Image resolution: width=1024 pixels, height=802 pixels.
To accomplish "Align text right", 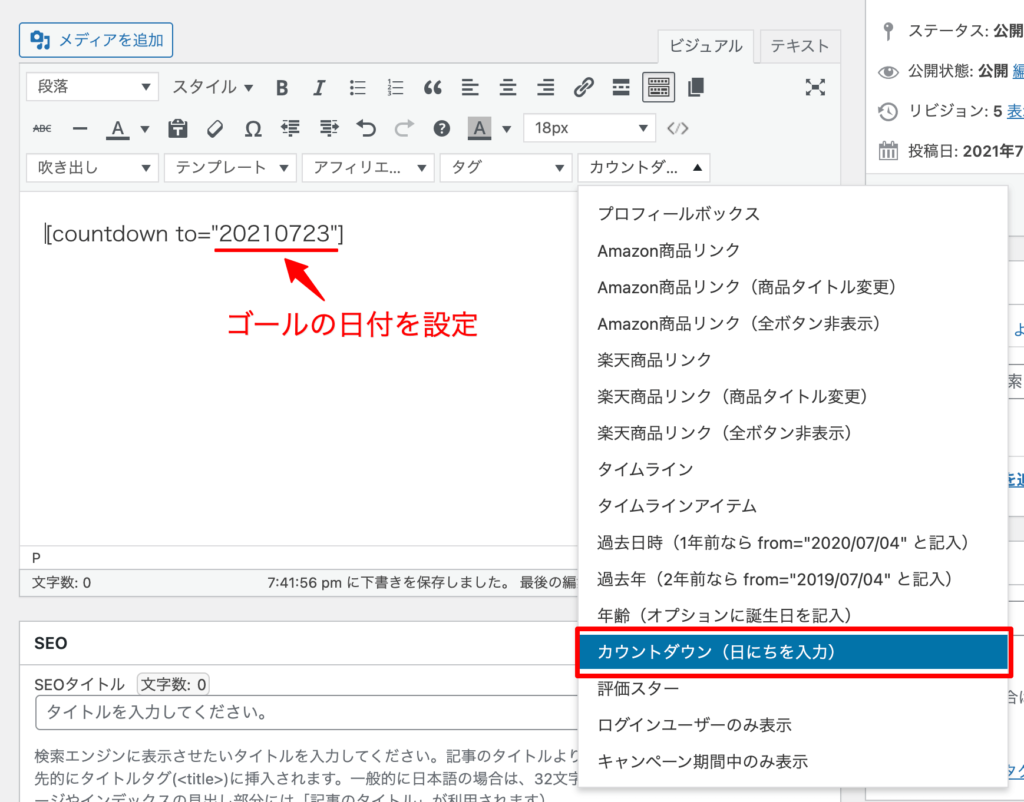I will click(545, 88).
